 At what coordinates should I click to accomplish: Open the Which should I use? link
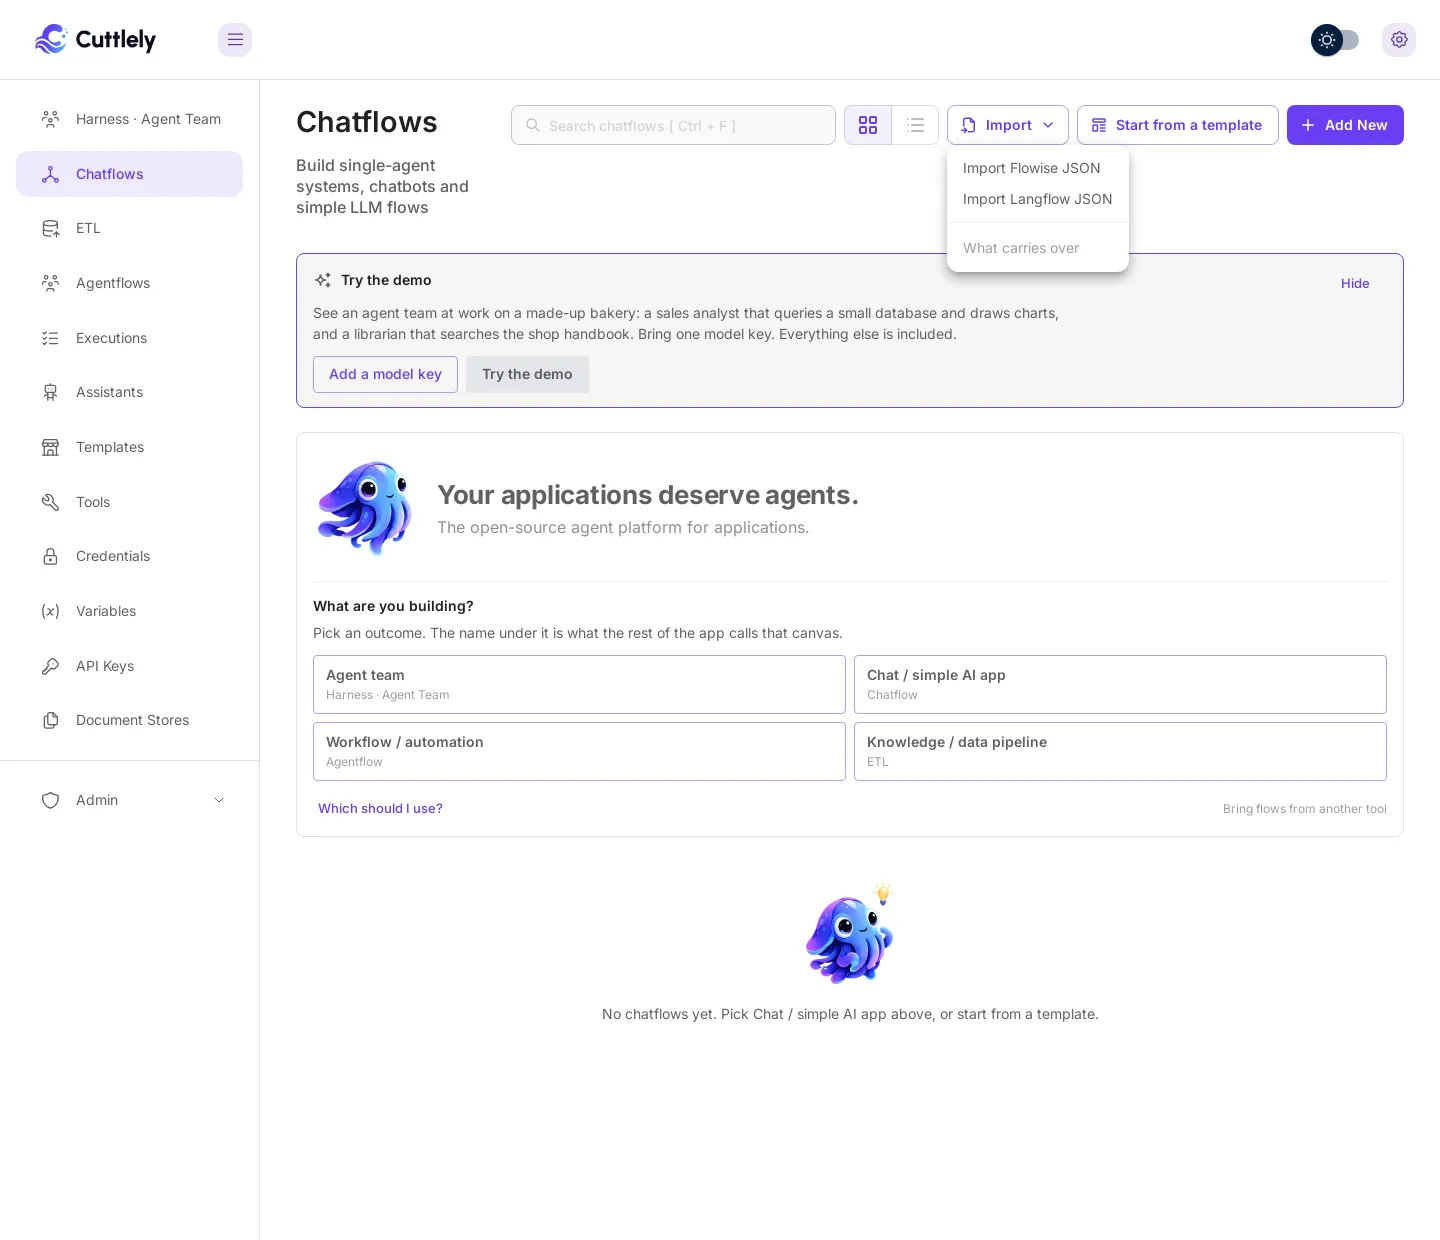380,808
